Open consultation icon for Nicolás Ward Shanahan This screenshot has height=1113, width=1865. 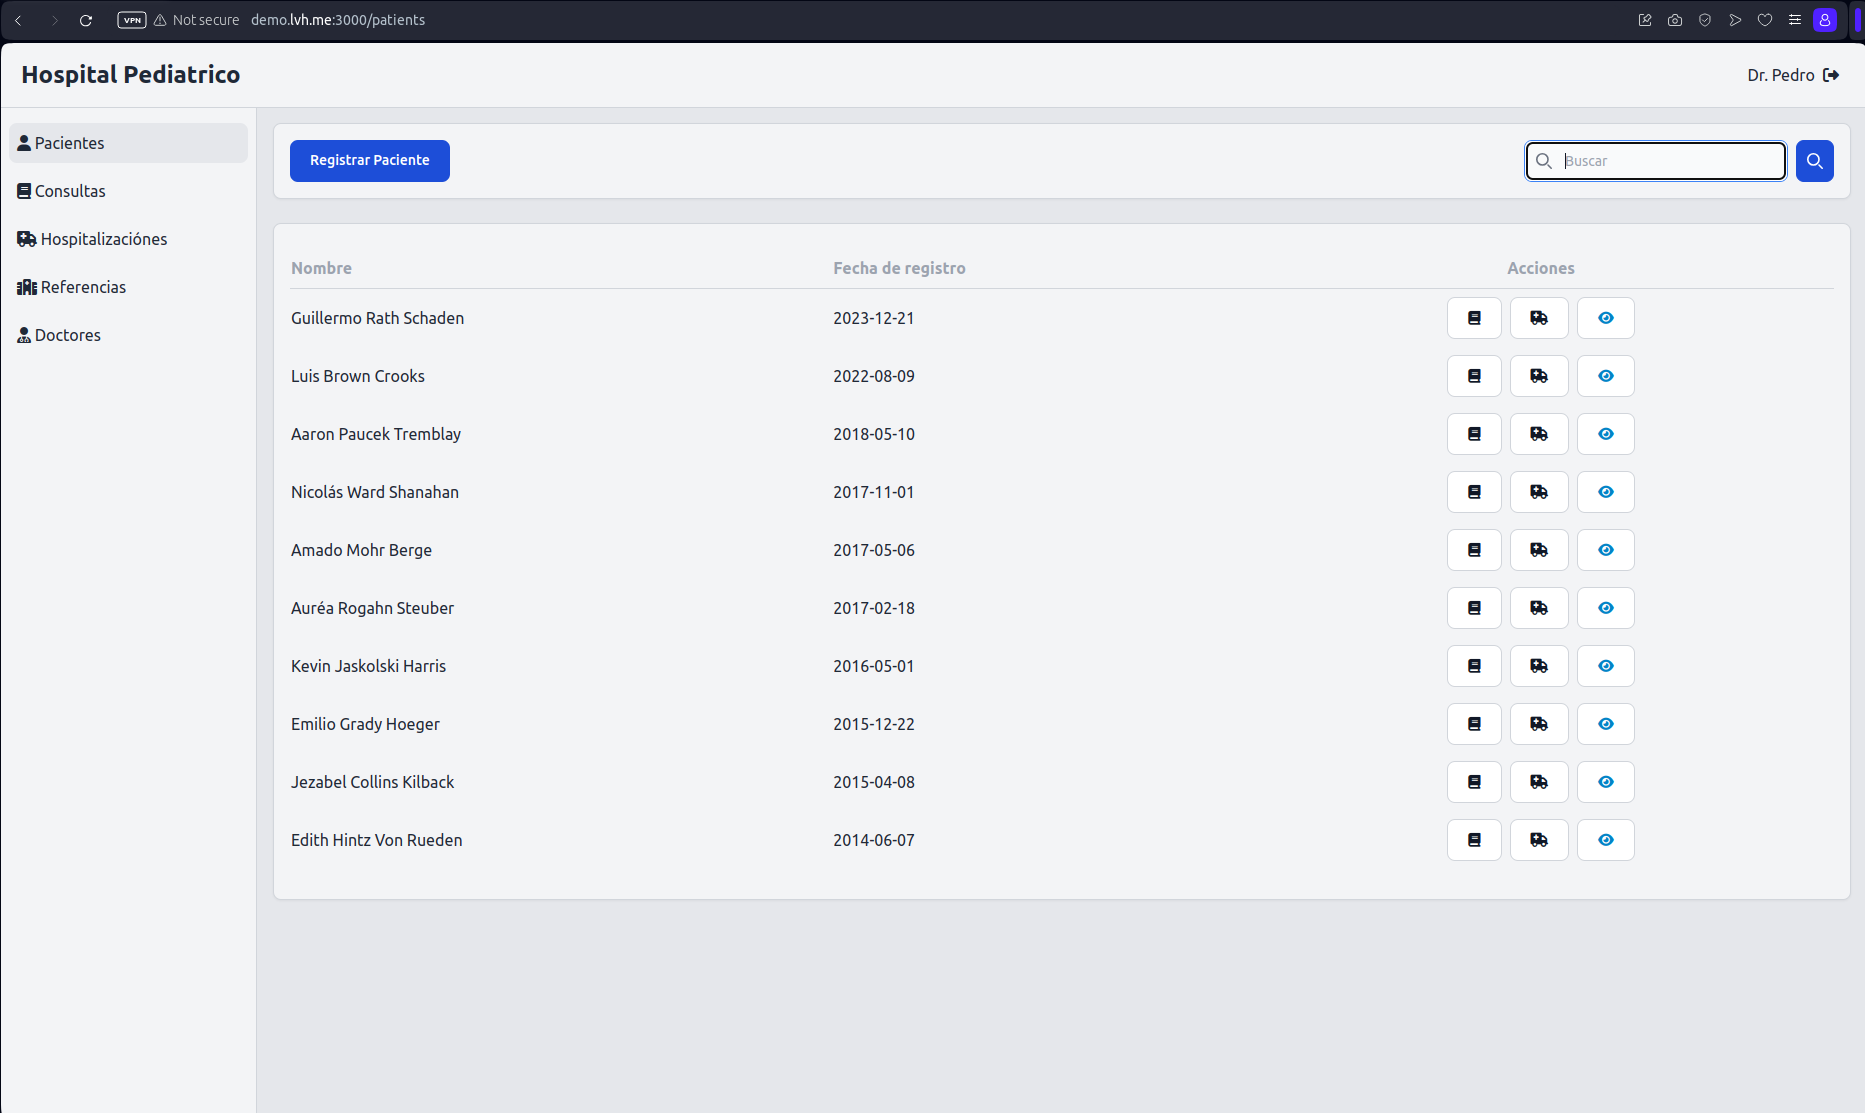click(x=1474, y=492)
